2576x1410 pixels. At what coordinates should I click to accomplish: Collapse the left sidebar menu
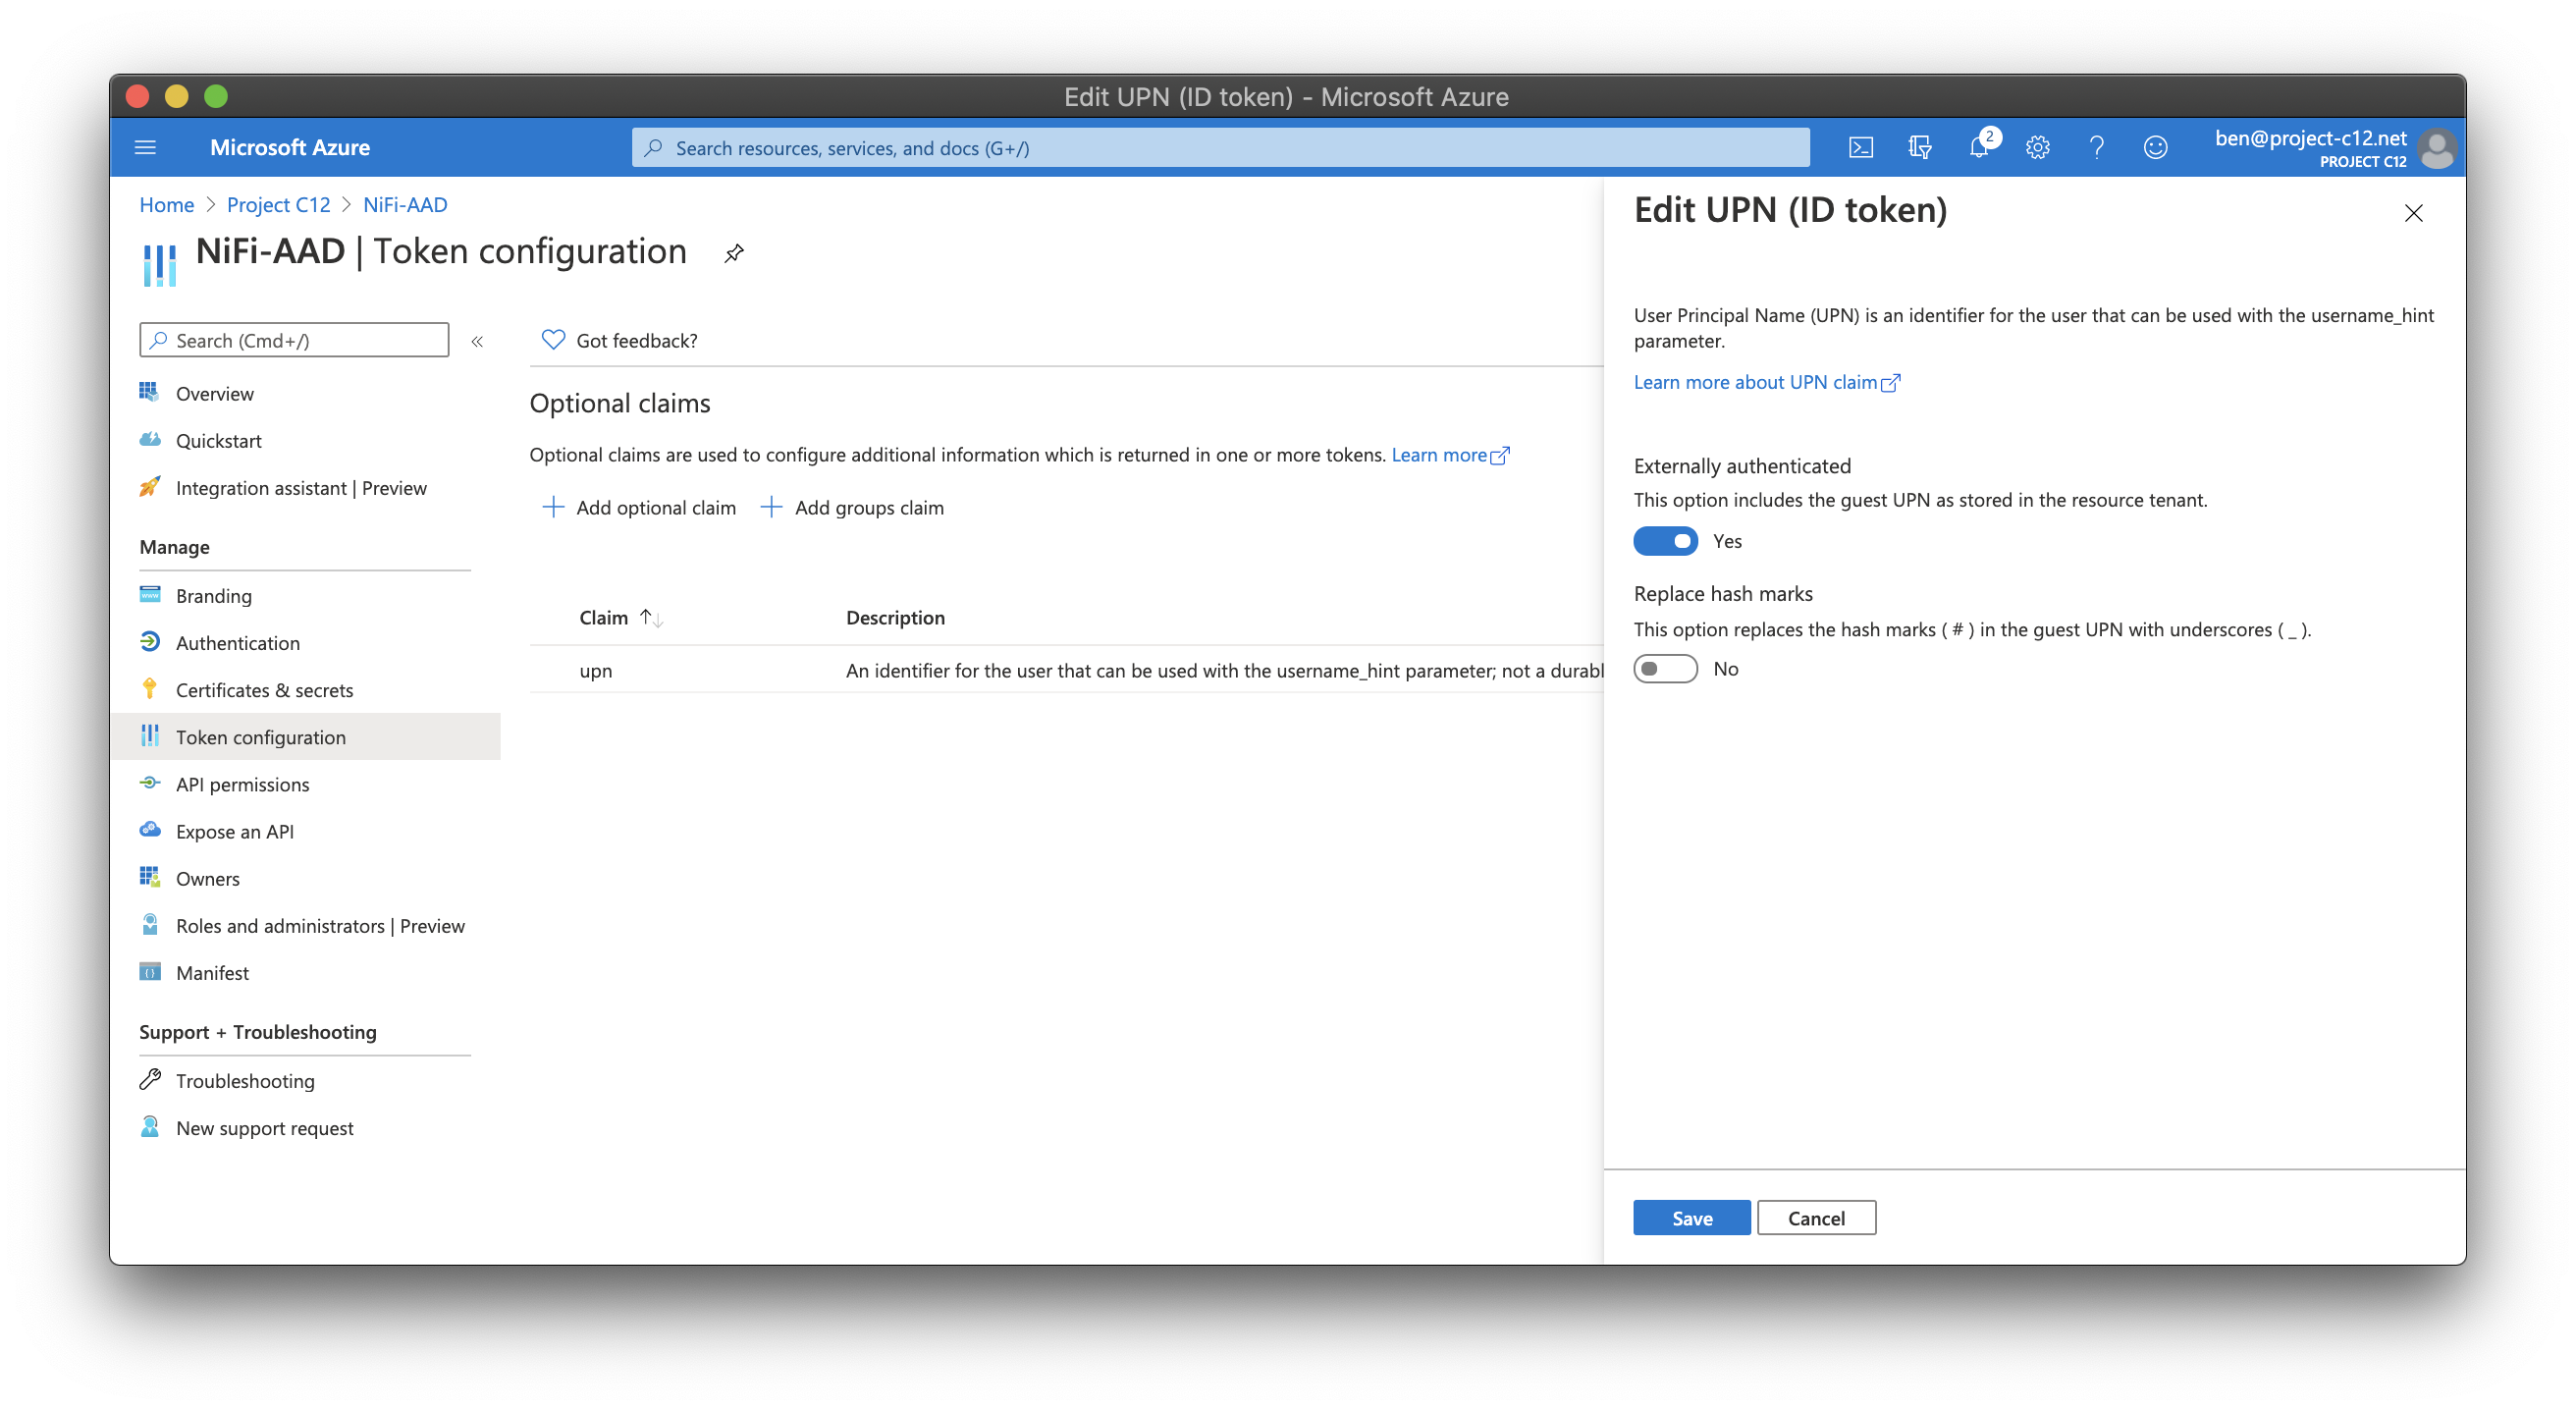point(477,342)
